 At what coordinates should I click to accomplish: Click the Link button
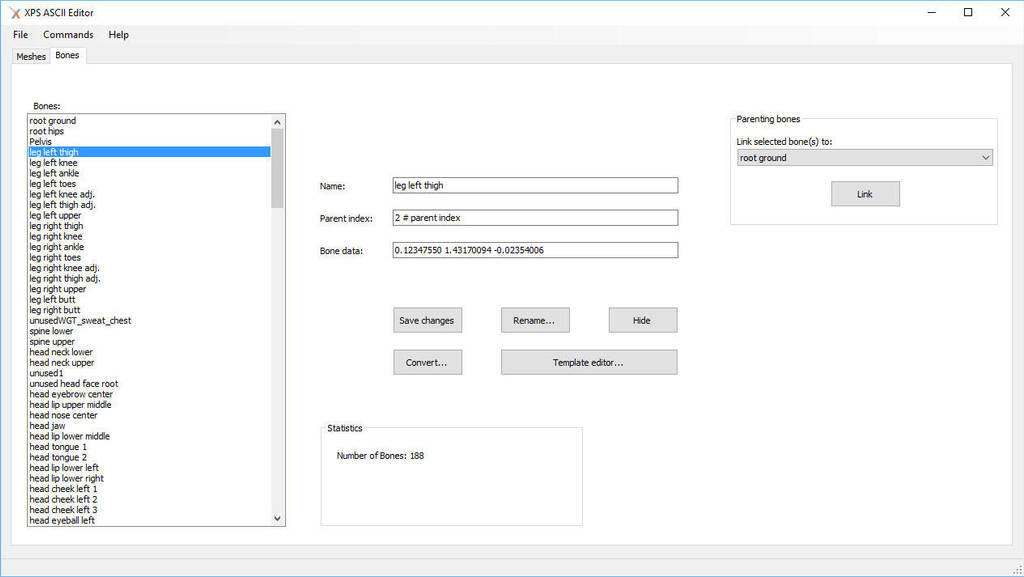865,194
